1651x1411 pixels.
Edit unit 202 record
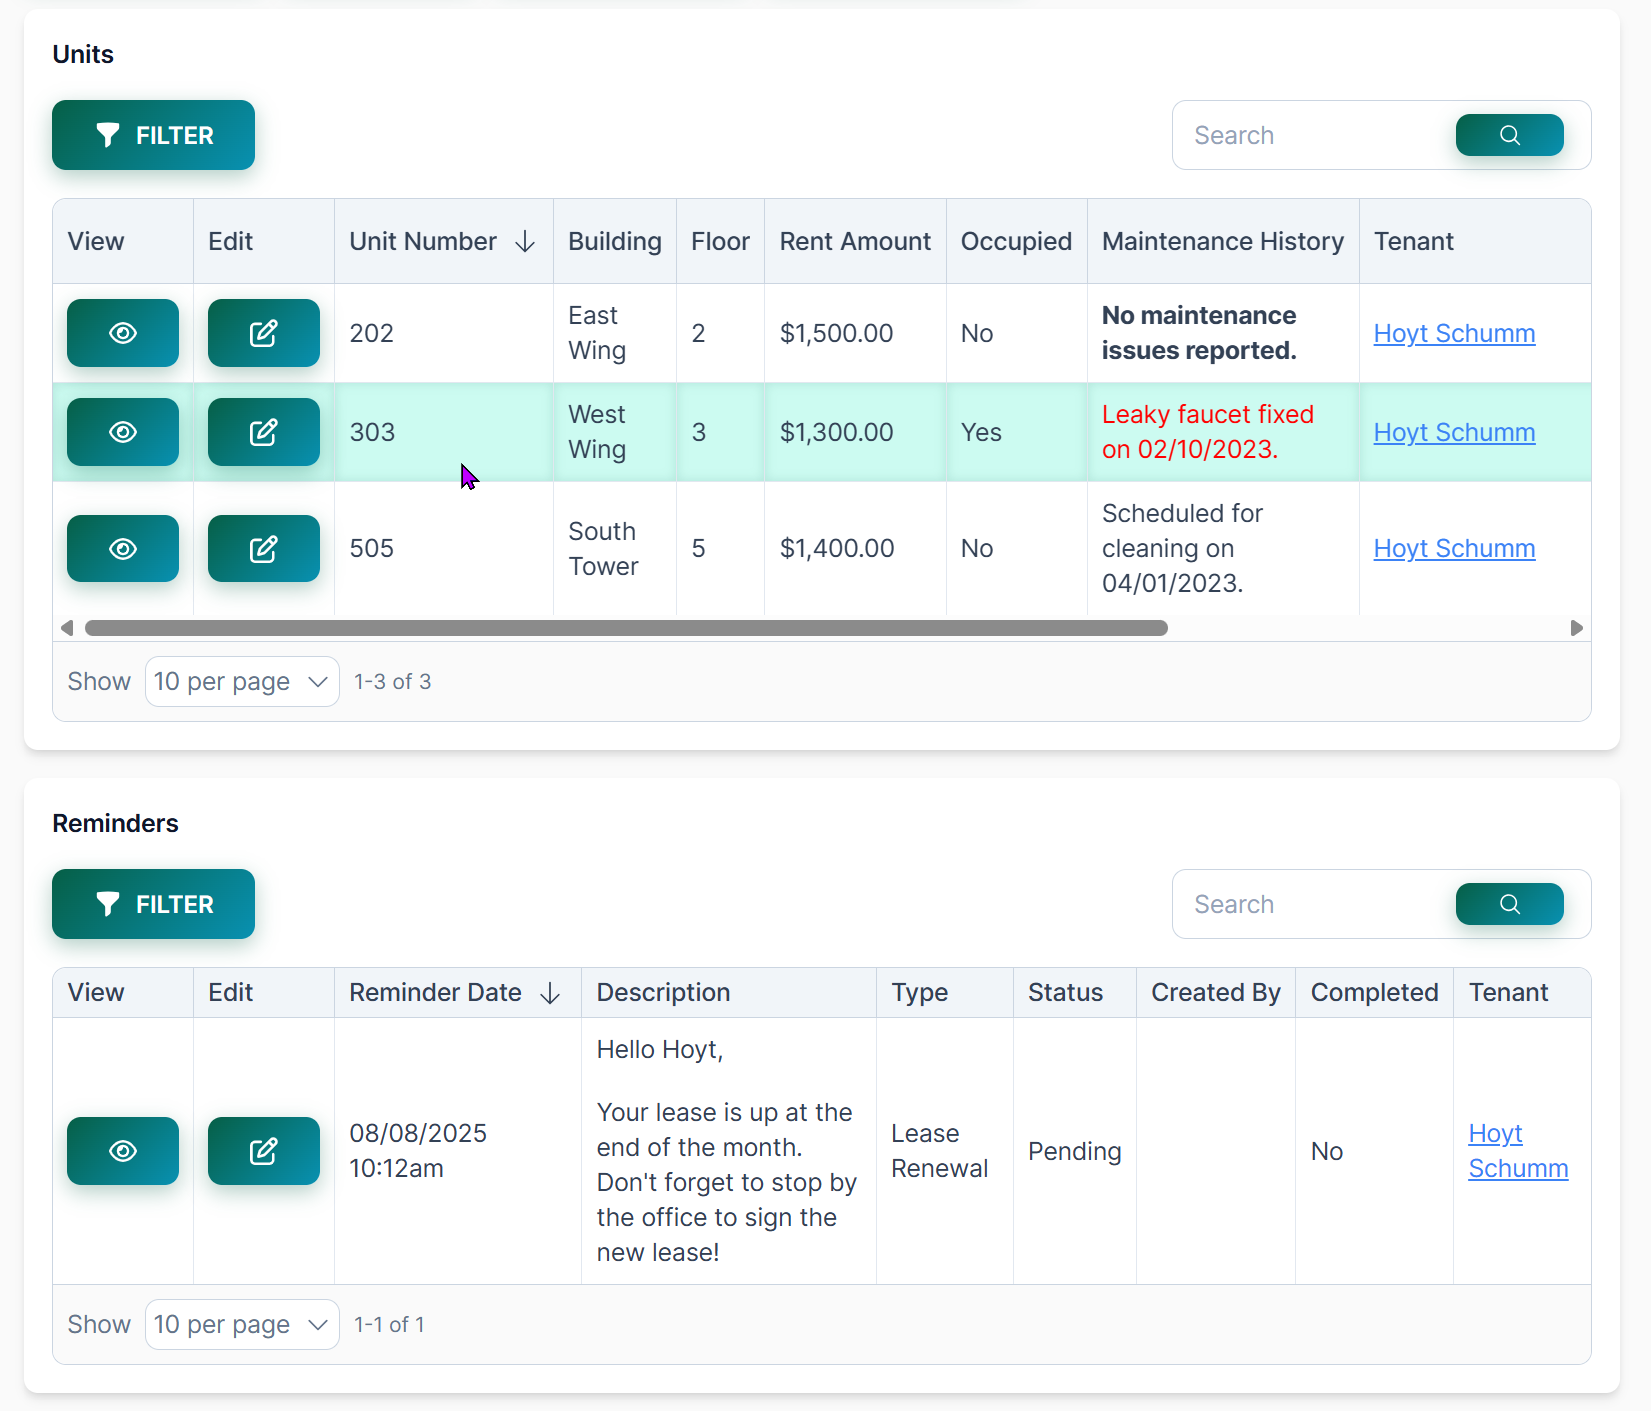point(263,333)
